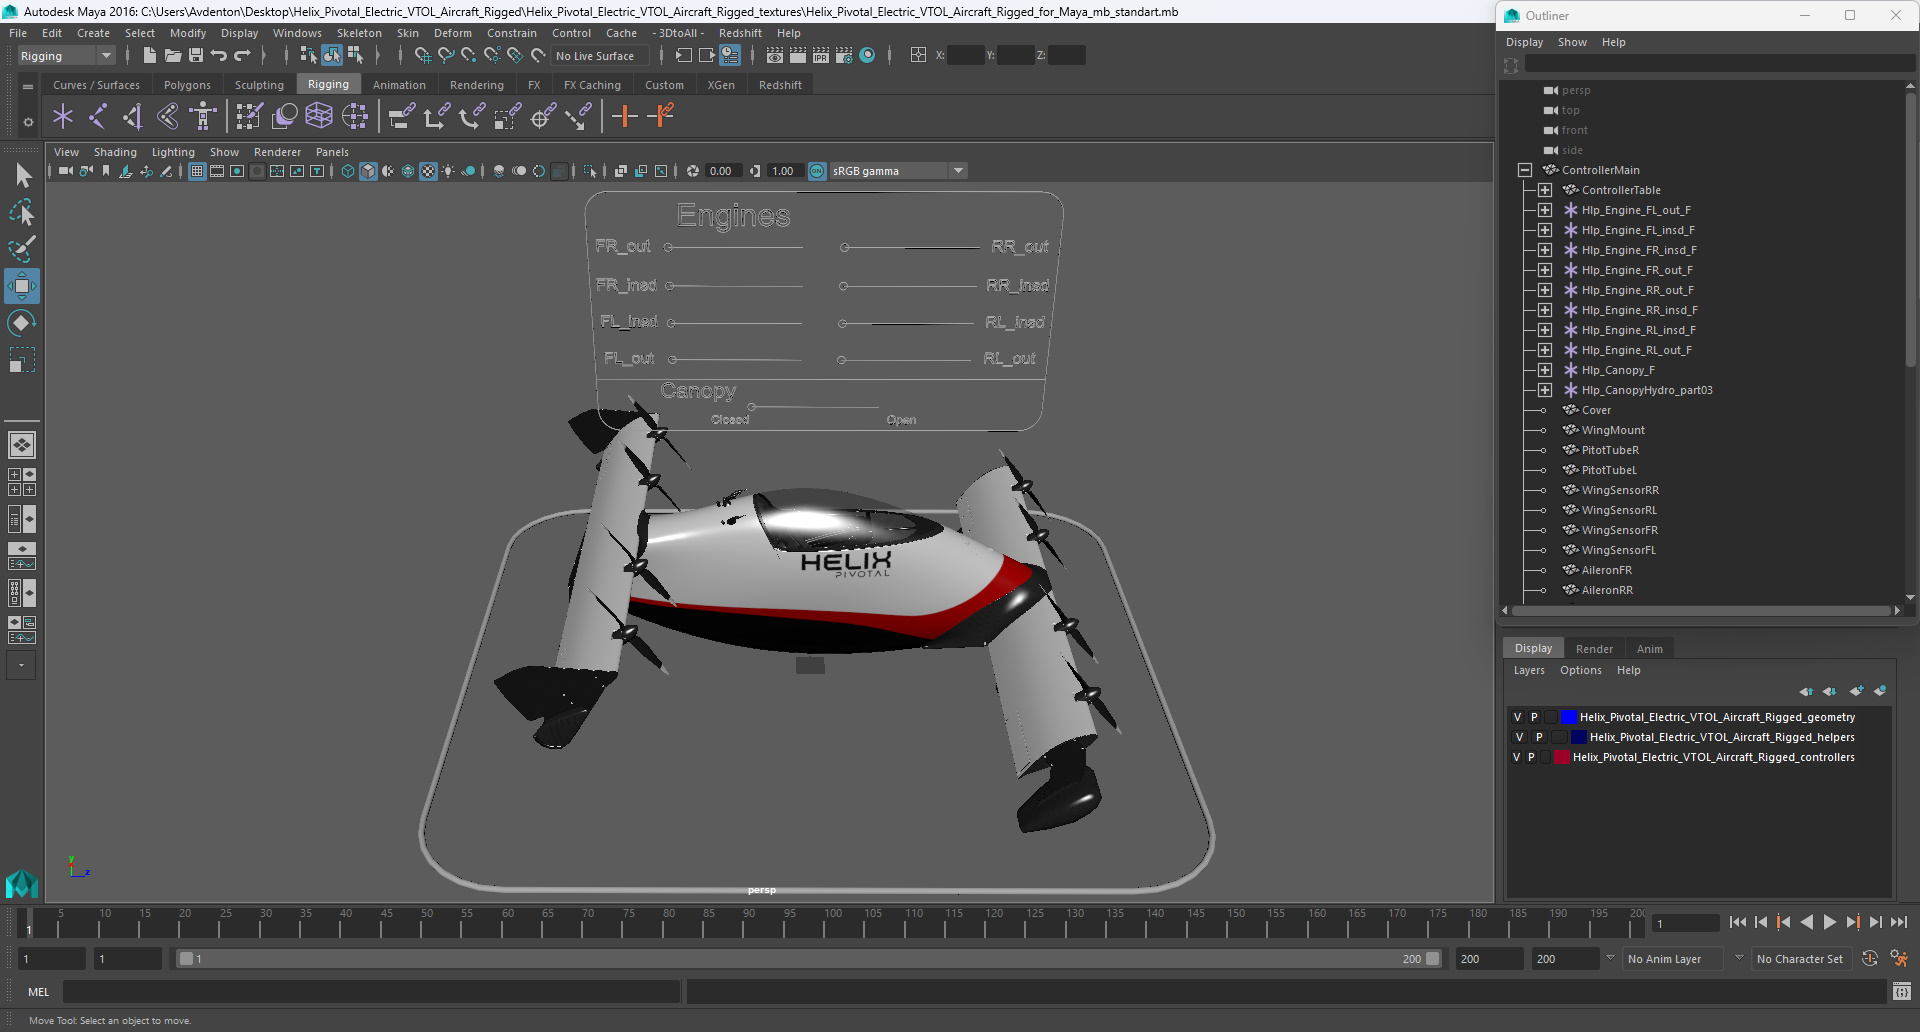The image size is (1920, 1032).
Task: Toggle textured display in viewport toolbar
Action: click(x=428, y=171)
